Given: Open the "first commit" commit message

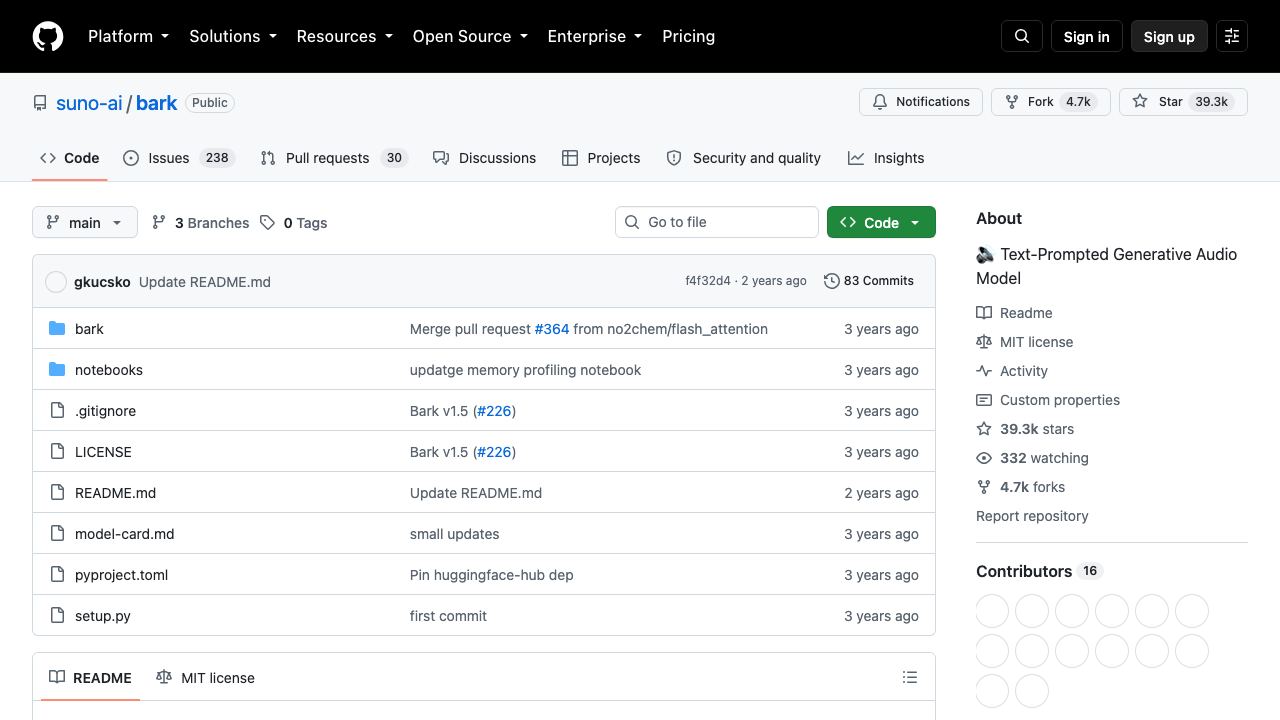Looking at the screenshot, I should pos(448,616).
